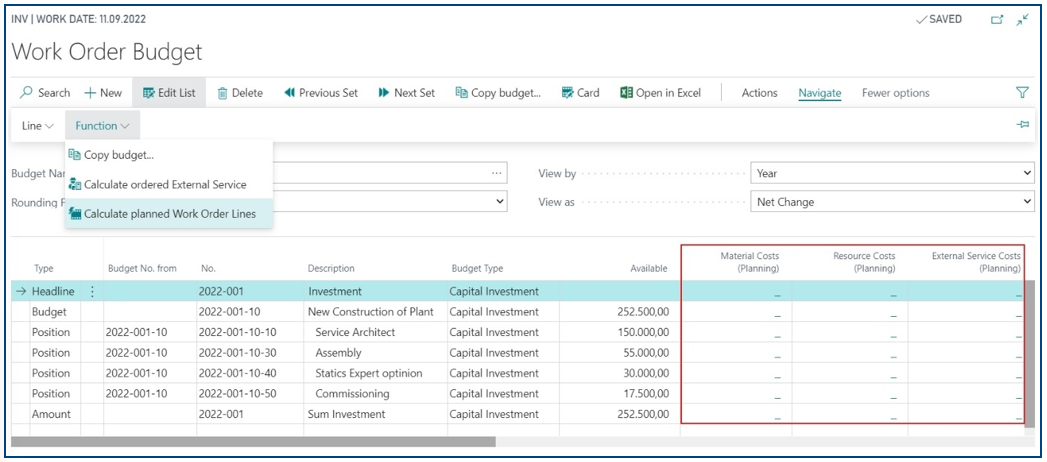Select the Investment description in Headline row
This screenshot has height=462, width=1047.
[375, 291]
